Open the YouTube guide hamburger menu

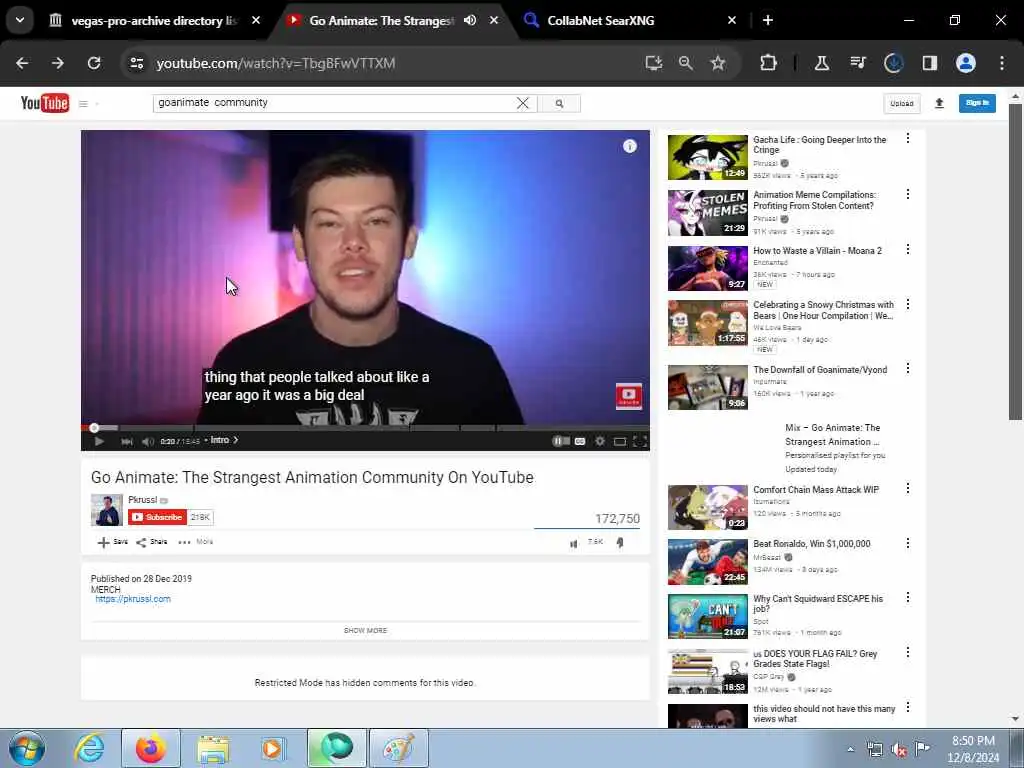(x=83, y=104)
